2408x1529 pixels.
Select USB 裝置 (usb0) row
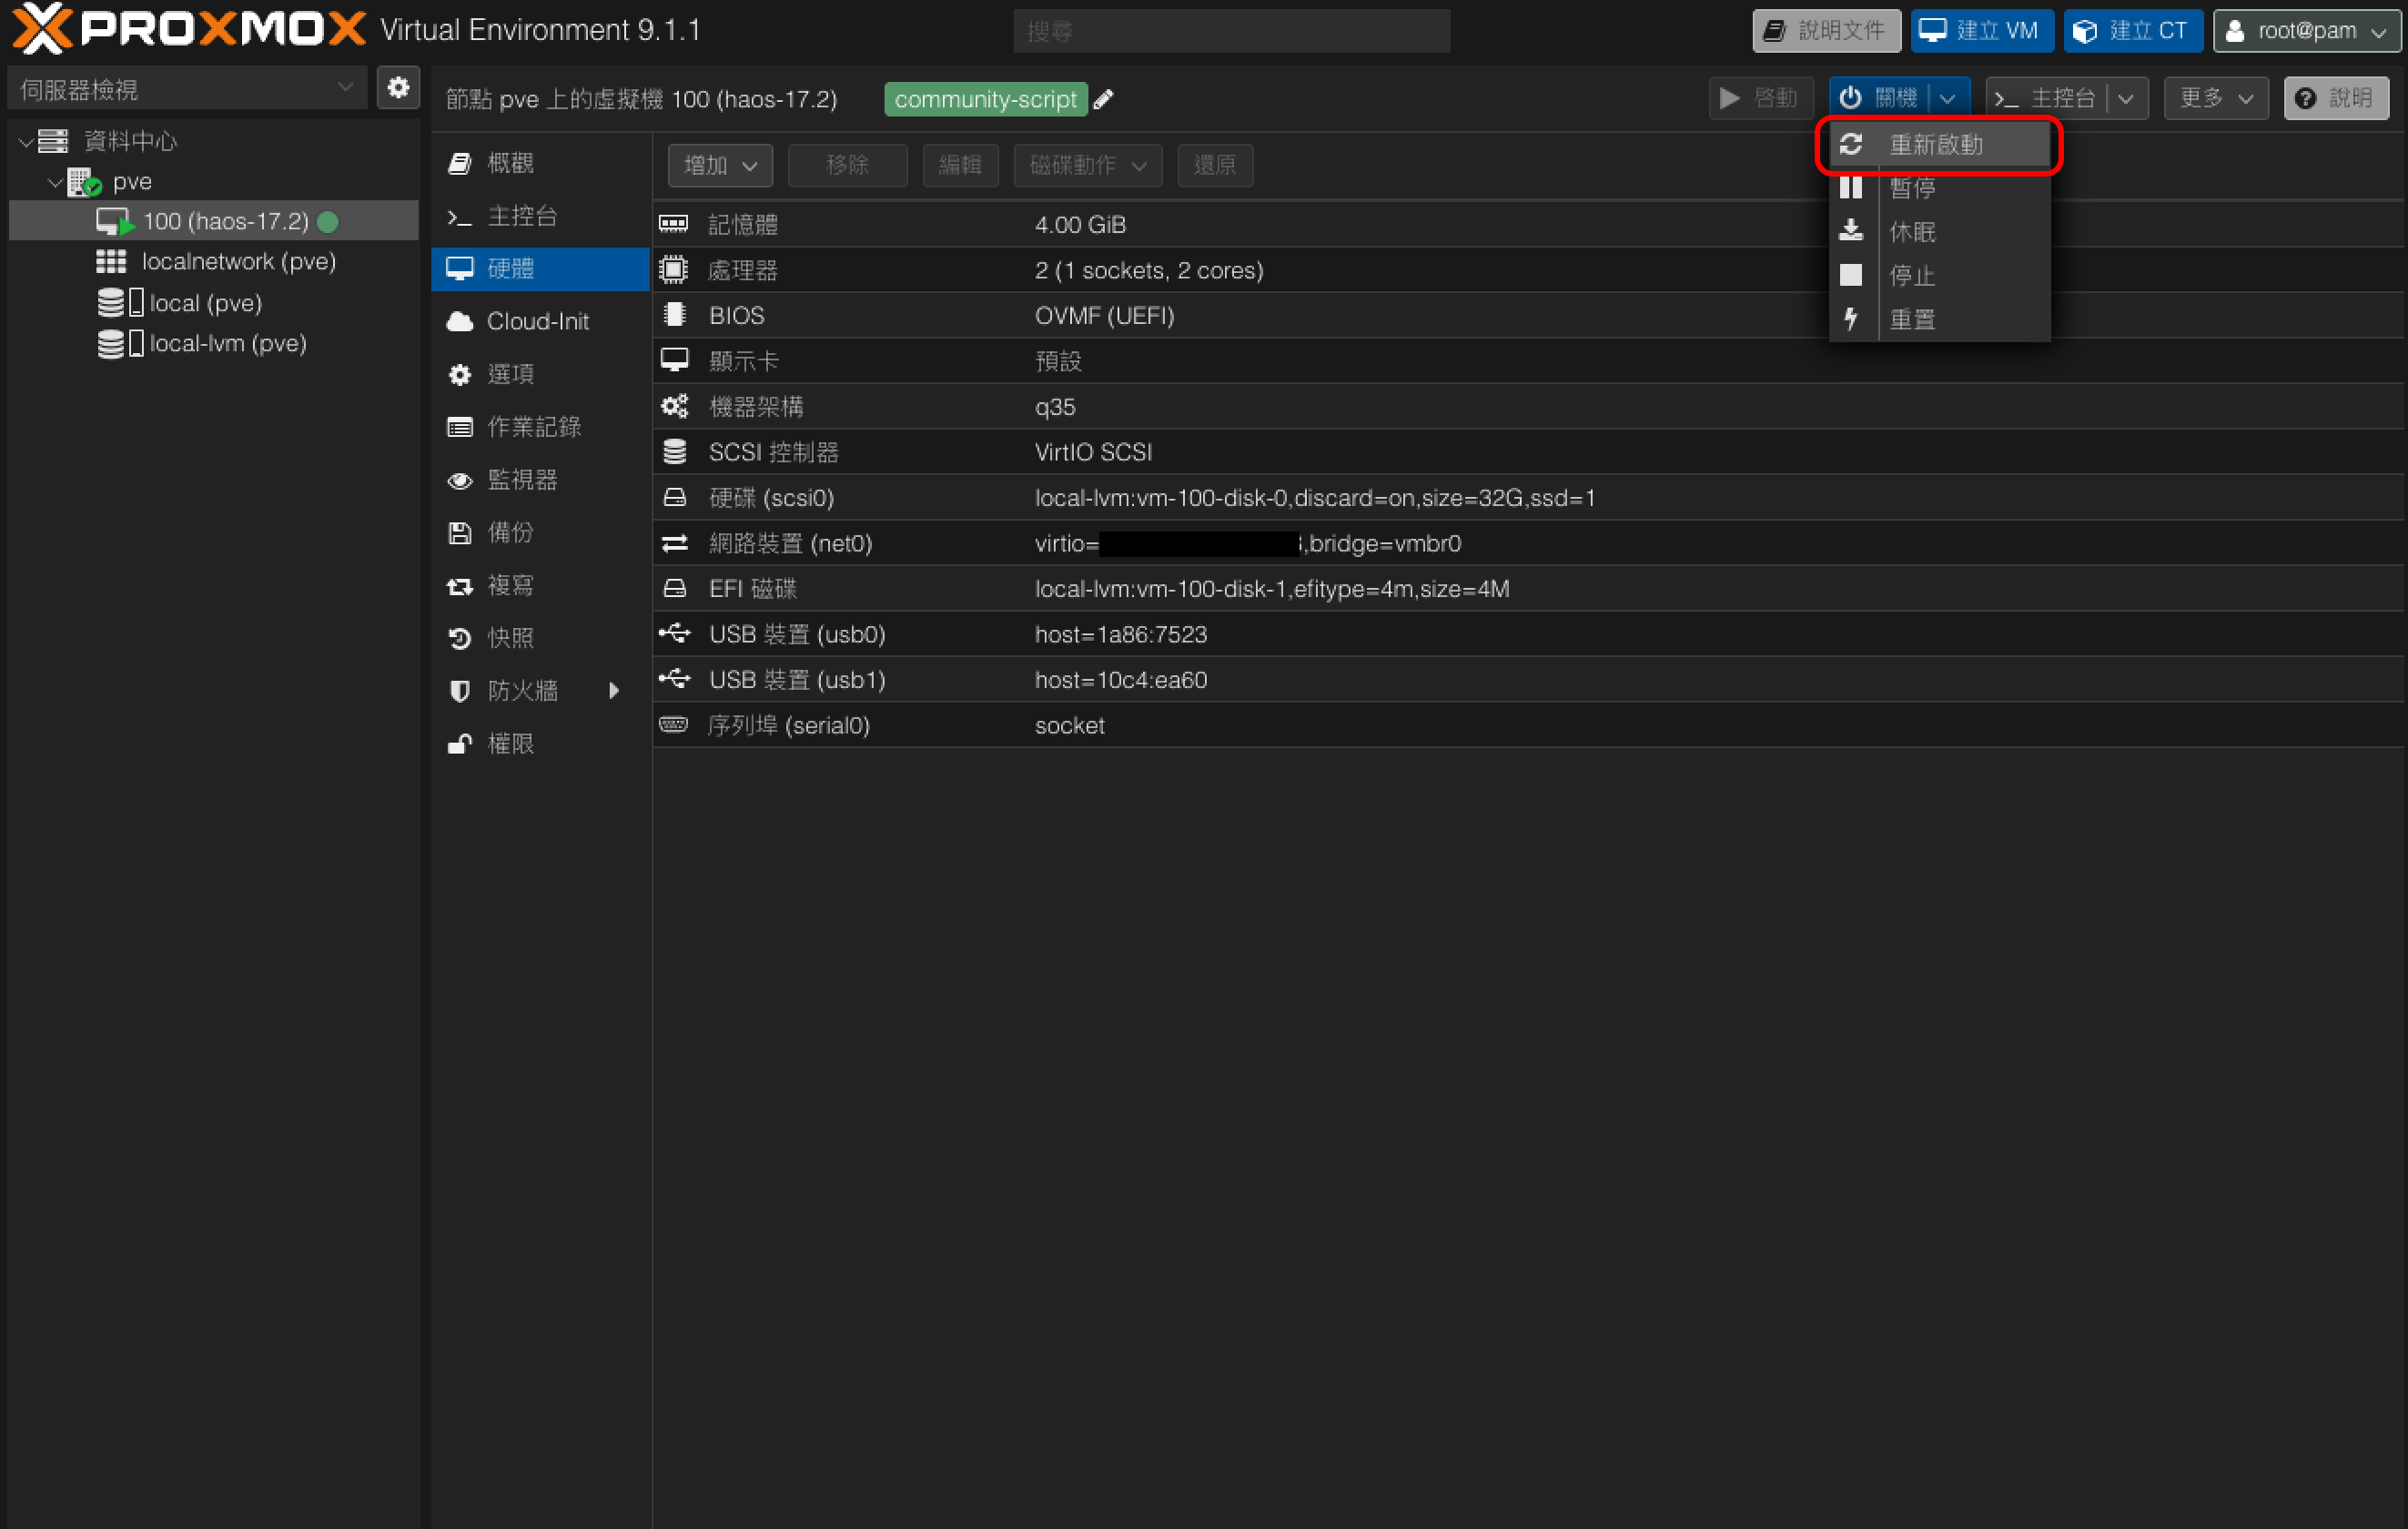coord(1528,634)
